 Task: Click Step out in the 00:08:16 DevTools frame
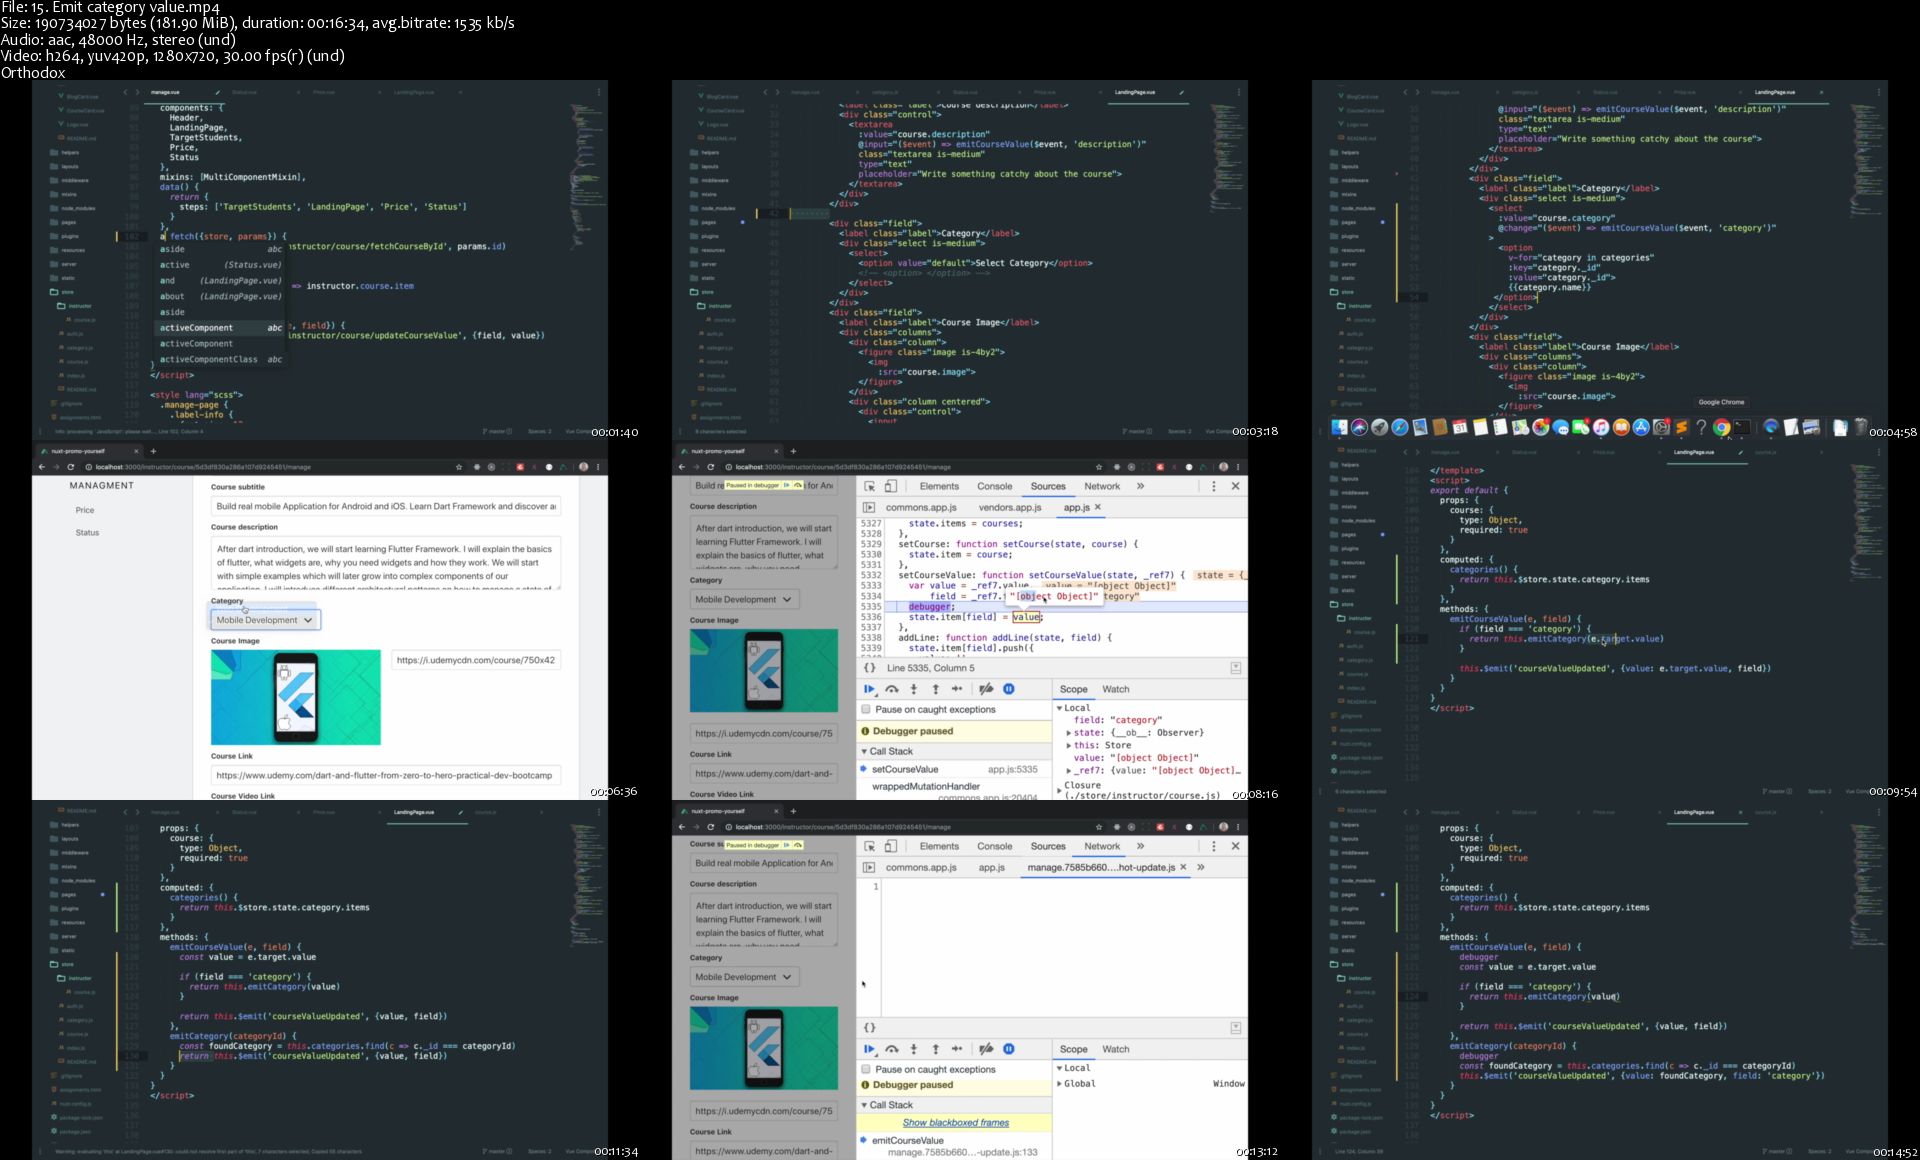(x=936, y=689)
